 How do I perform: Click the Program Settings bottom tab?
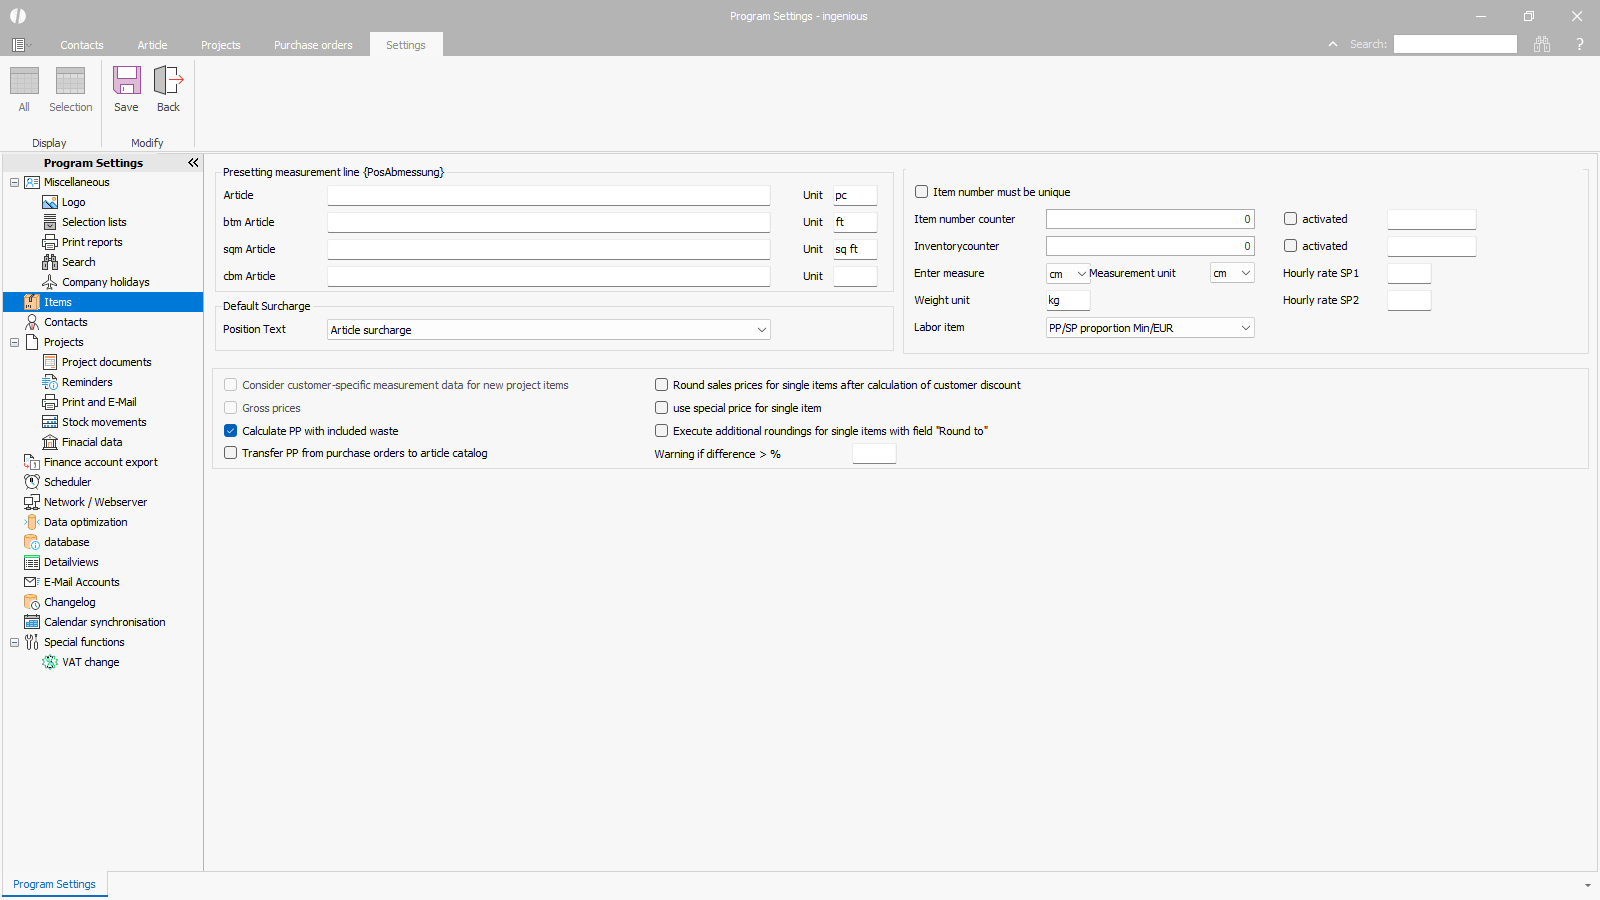(54, 884)
